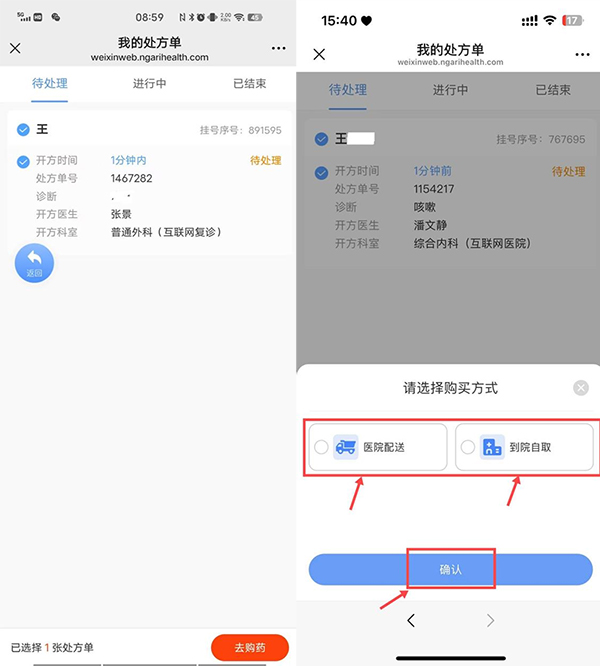Image resolution: width=600 pixels, height=666 pixels.
Task: Select the 到院自取 radio button
Action: 468,447
